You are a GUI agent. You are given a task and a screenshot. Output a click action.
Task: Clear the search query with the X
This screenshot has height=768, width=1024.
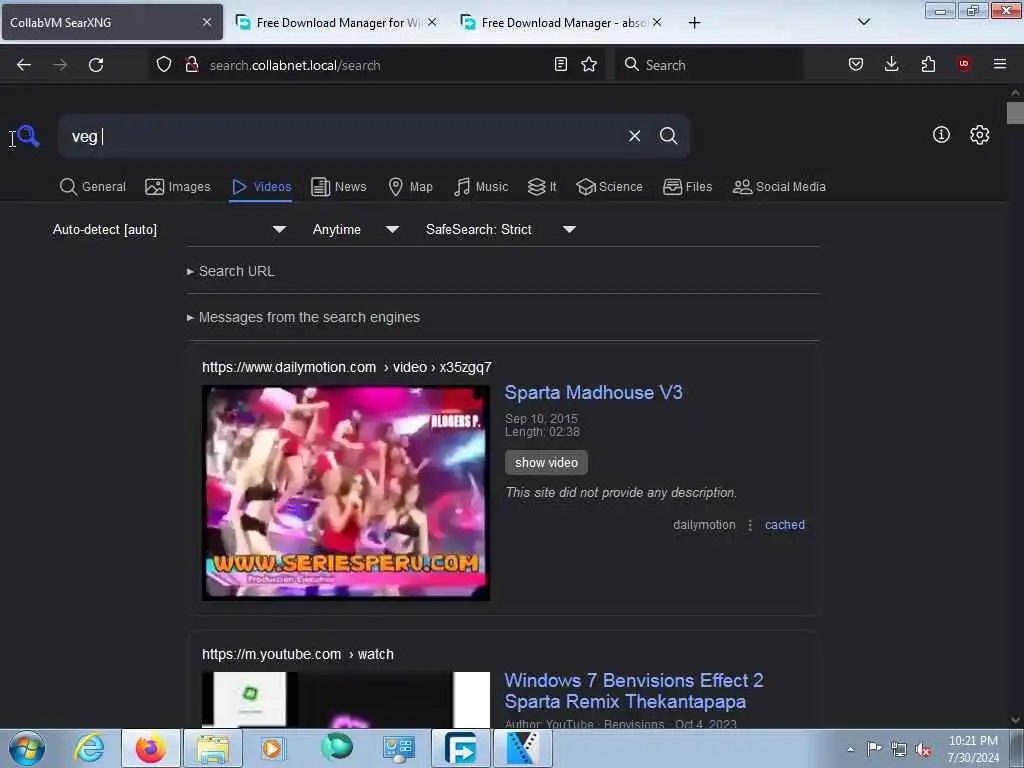coord(634,136)
